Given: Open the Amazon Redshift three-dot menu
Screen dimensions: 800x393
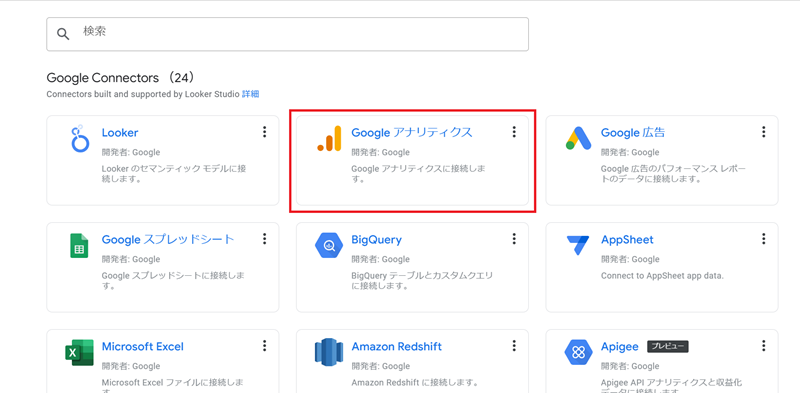Looking at the screenshot, I should click(x=514, y=346).
